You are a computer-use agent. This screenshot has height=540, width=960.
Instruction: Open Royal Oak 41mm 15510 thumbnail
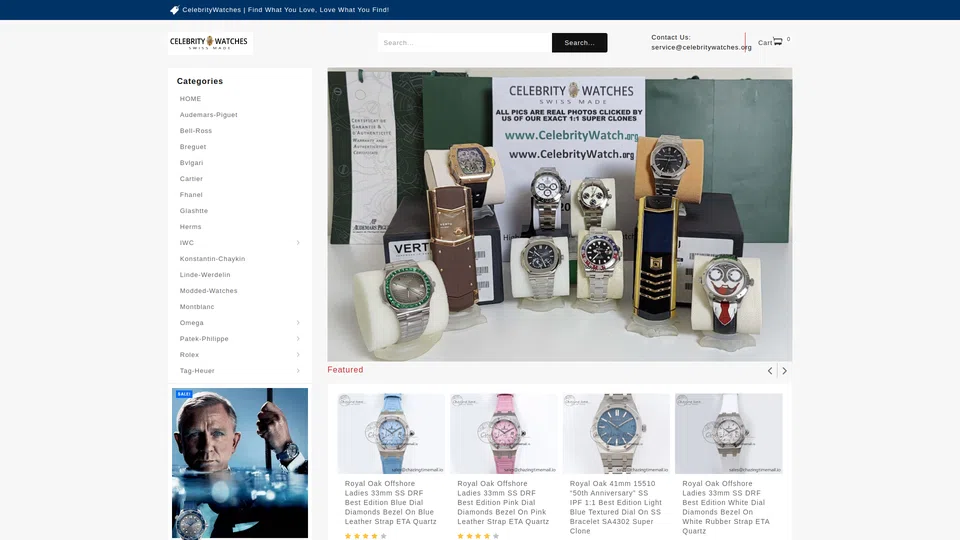[617, 433]
